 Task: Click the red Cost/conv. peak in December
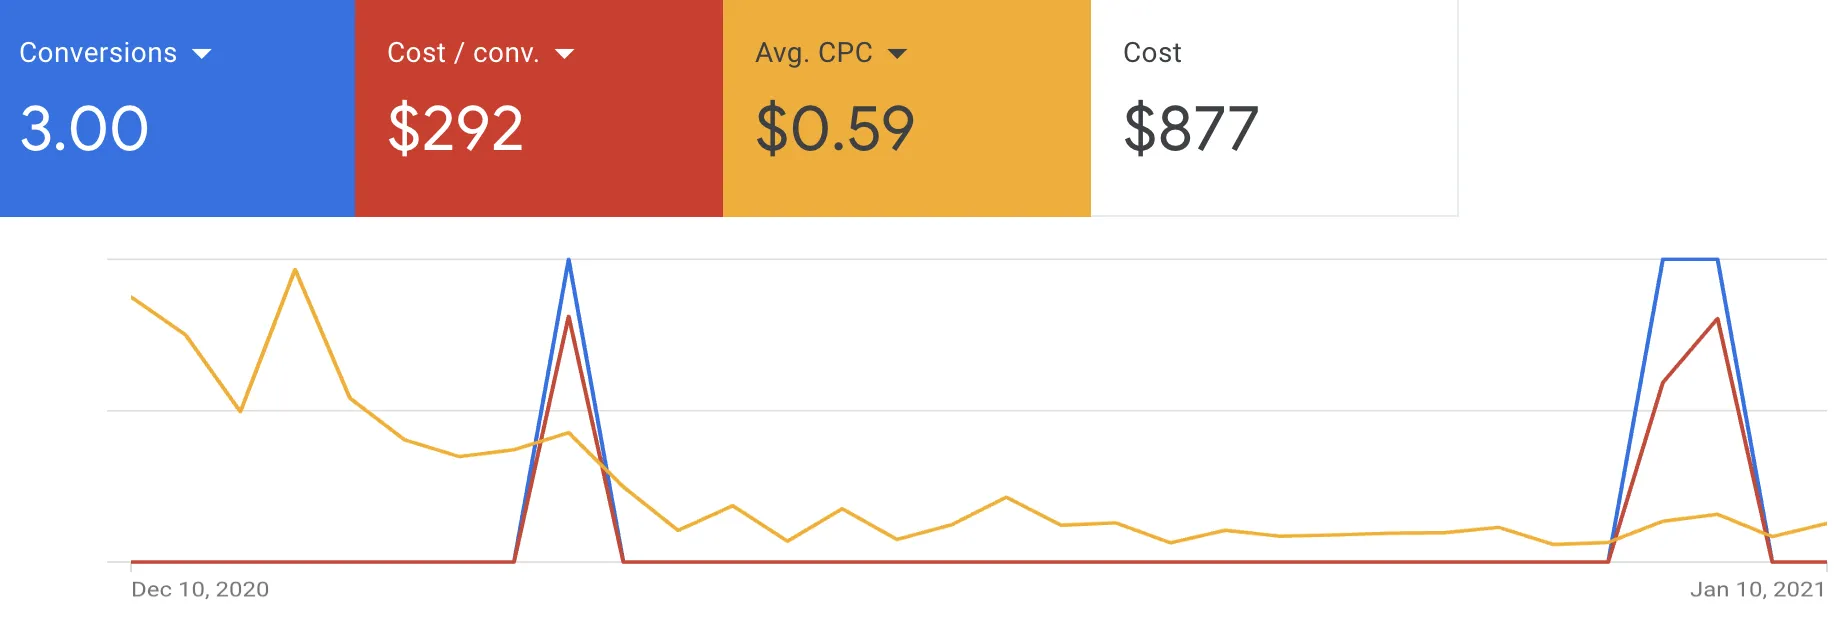pyautogui.click(x=569, y=318)
